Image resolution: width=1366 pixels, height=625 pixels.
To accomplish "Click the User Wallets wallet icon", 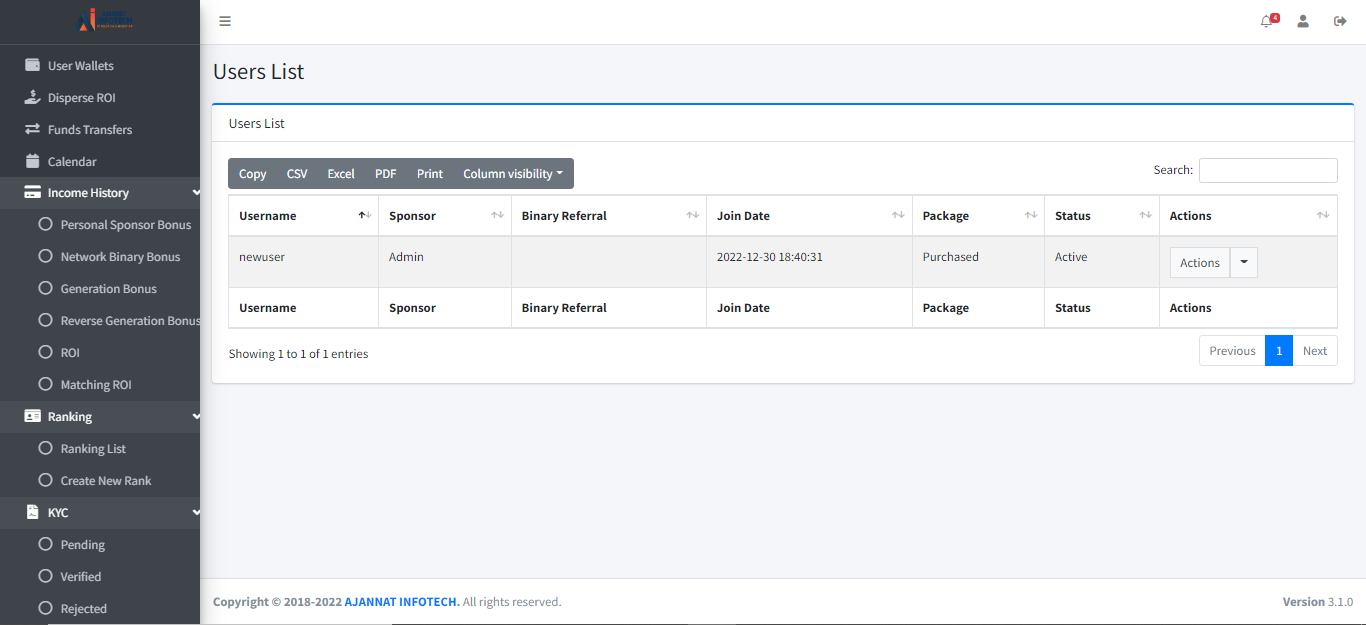I will tap(33, 65).
